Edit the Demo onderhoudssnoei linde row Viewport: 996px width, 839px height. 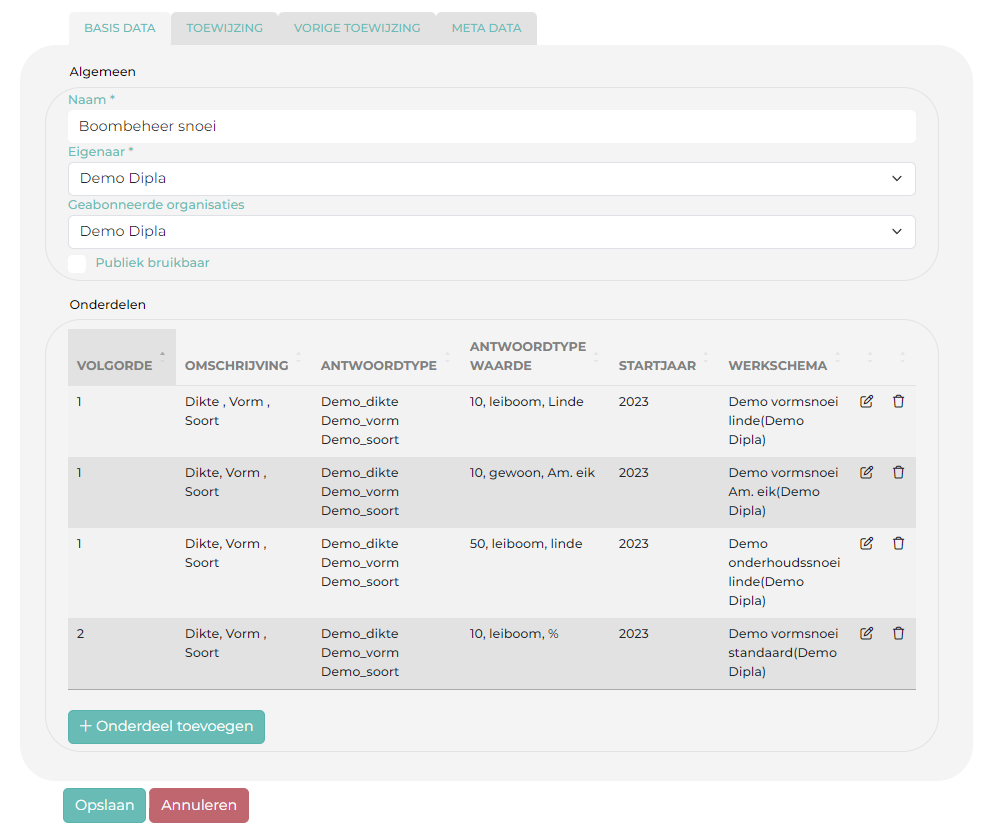click(866, 544)
